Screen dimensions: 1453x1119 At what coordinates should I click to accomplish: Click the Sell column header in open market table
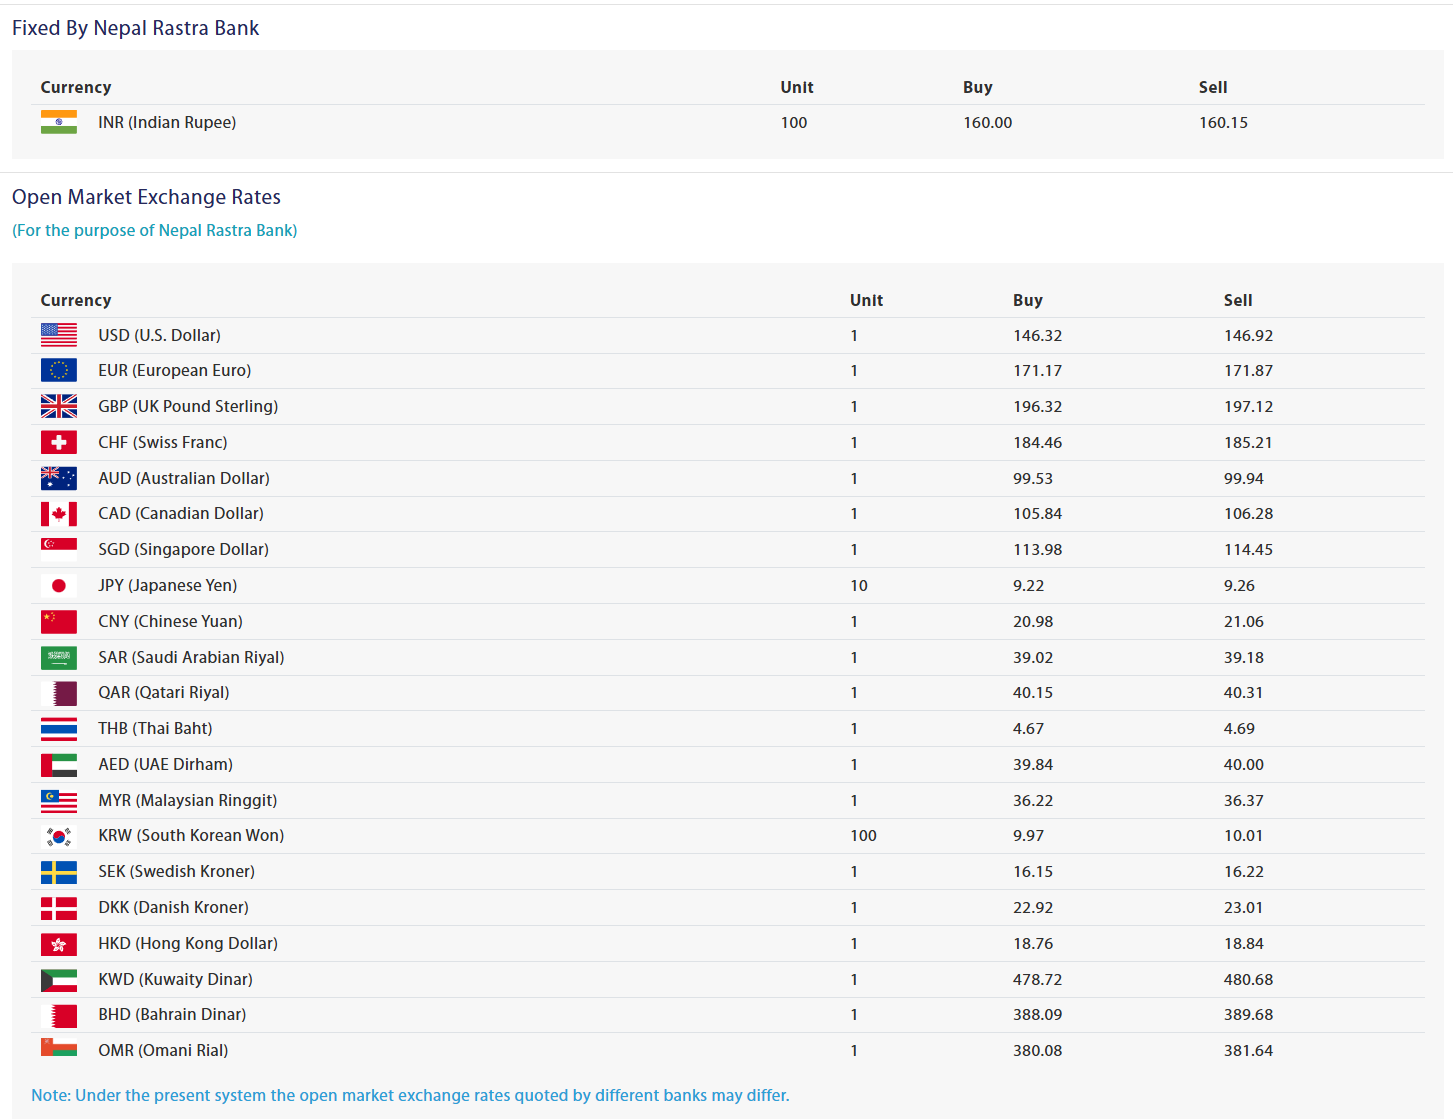pos(1237,300)
